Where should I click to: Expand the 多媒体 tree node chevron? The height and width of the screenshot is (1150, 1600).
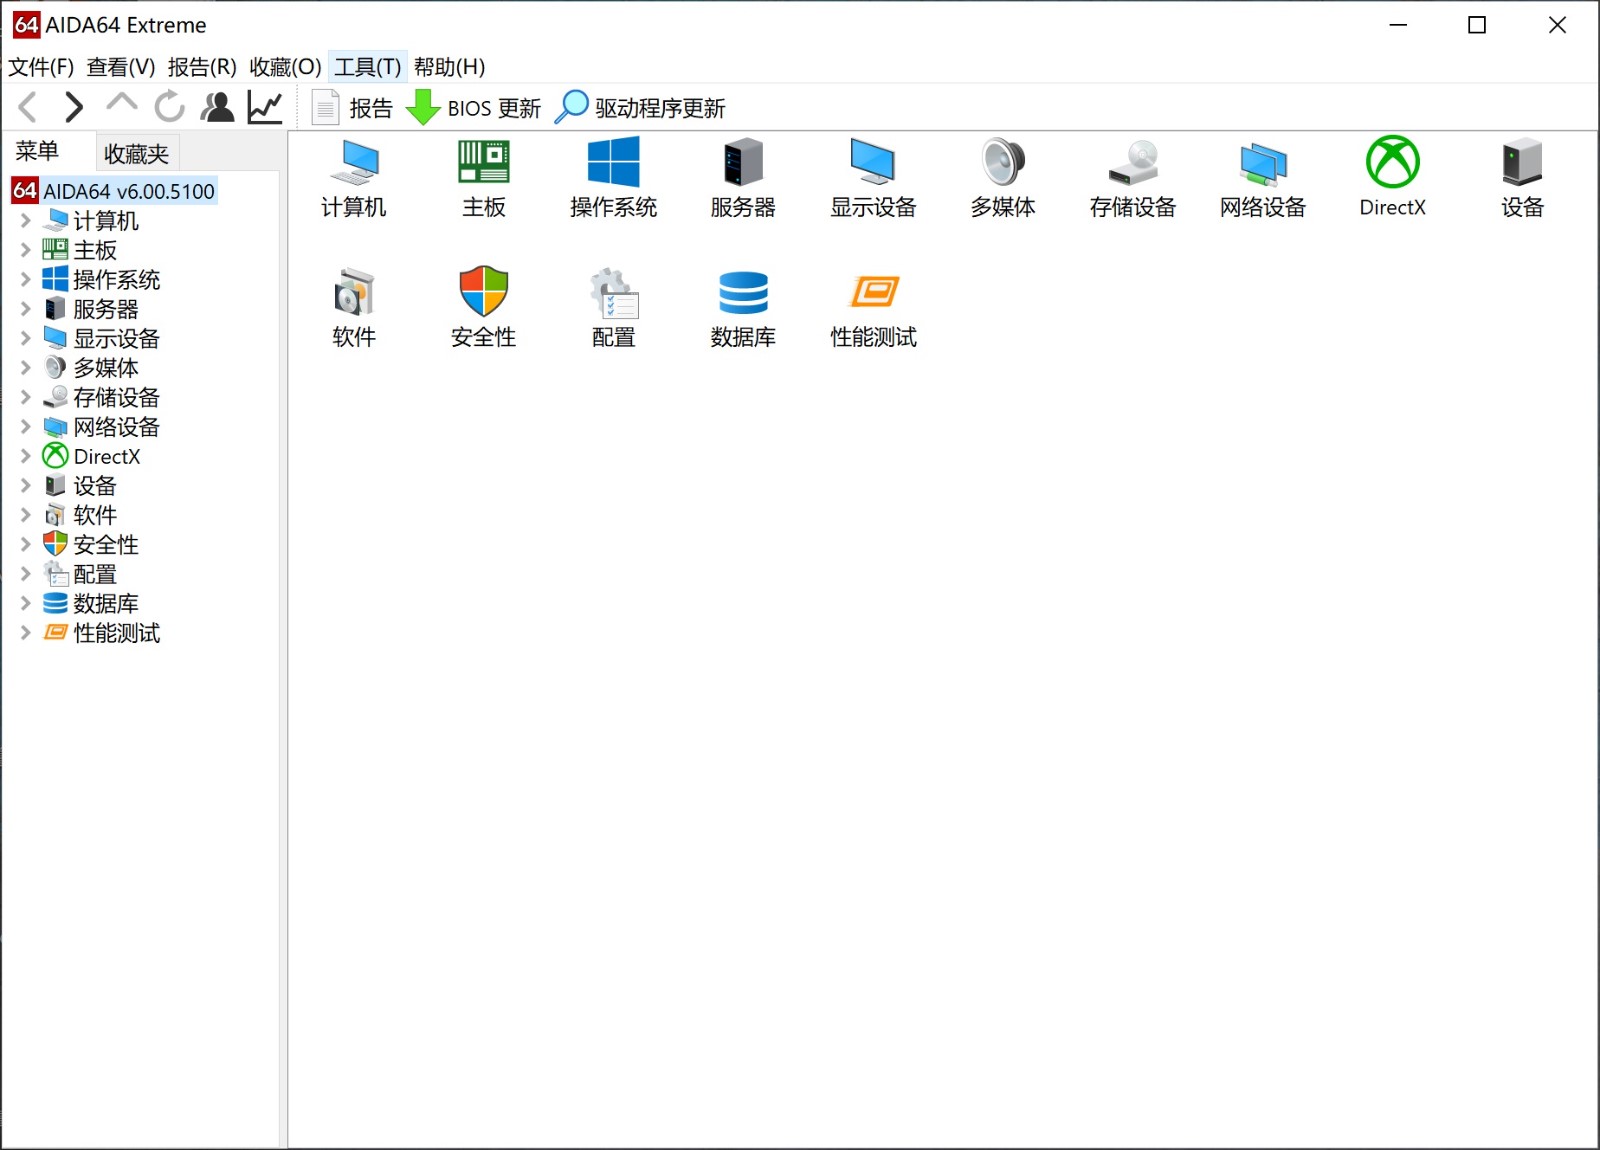click(26, 368)
